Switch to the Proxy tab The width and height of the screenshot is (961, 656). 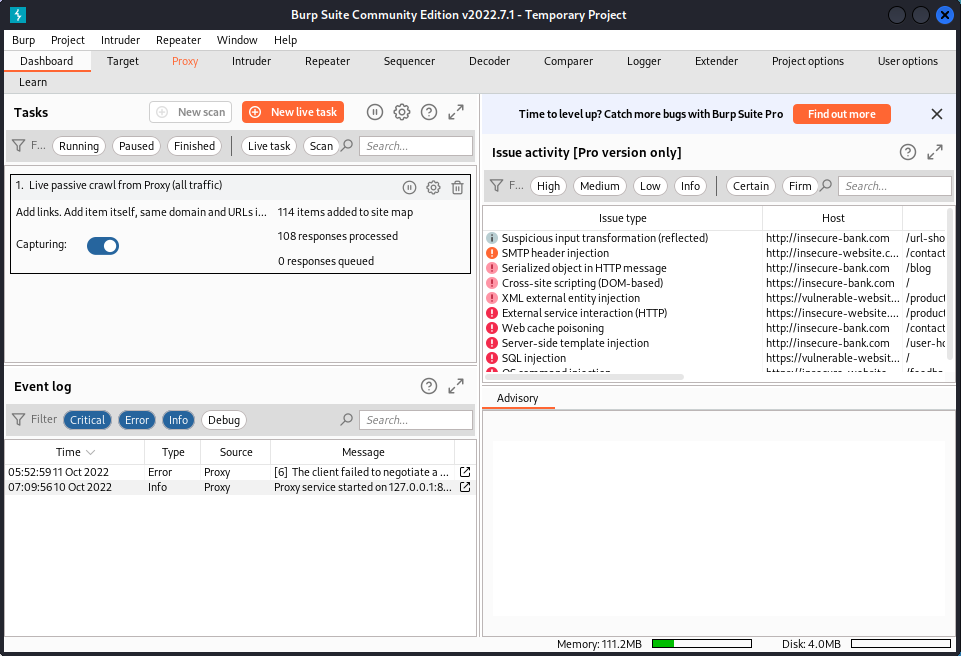tap(185, 61)
